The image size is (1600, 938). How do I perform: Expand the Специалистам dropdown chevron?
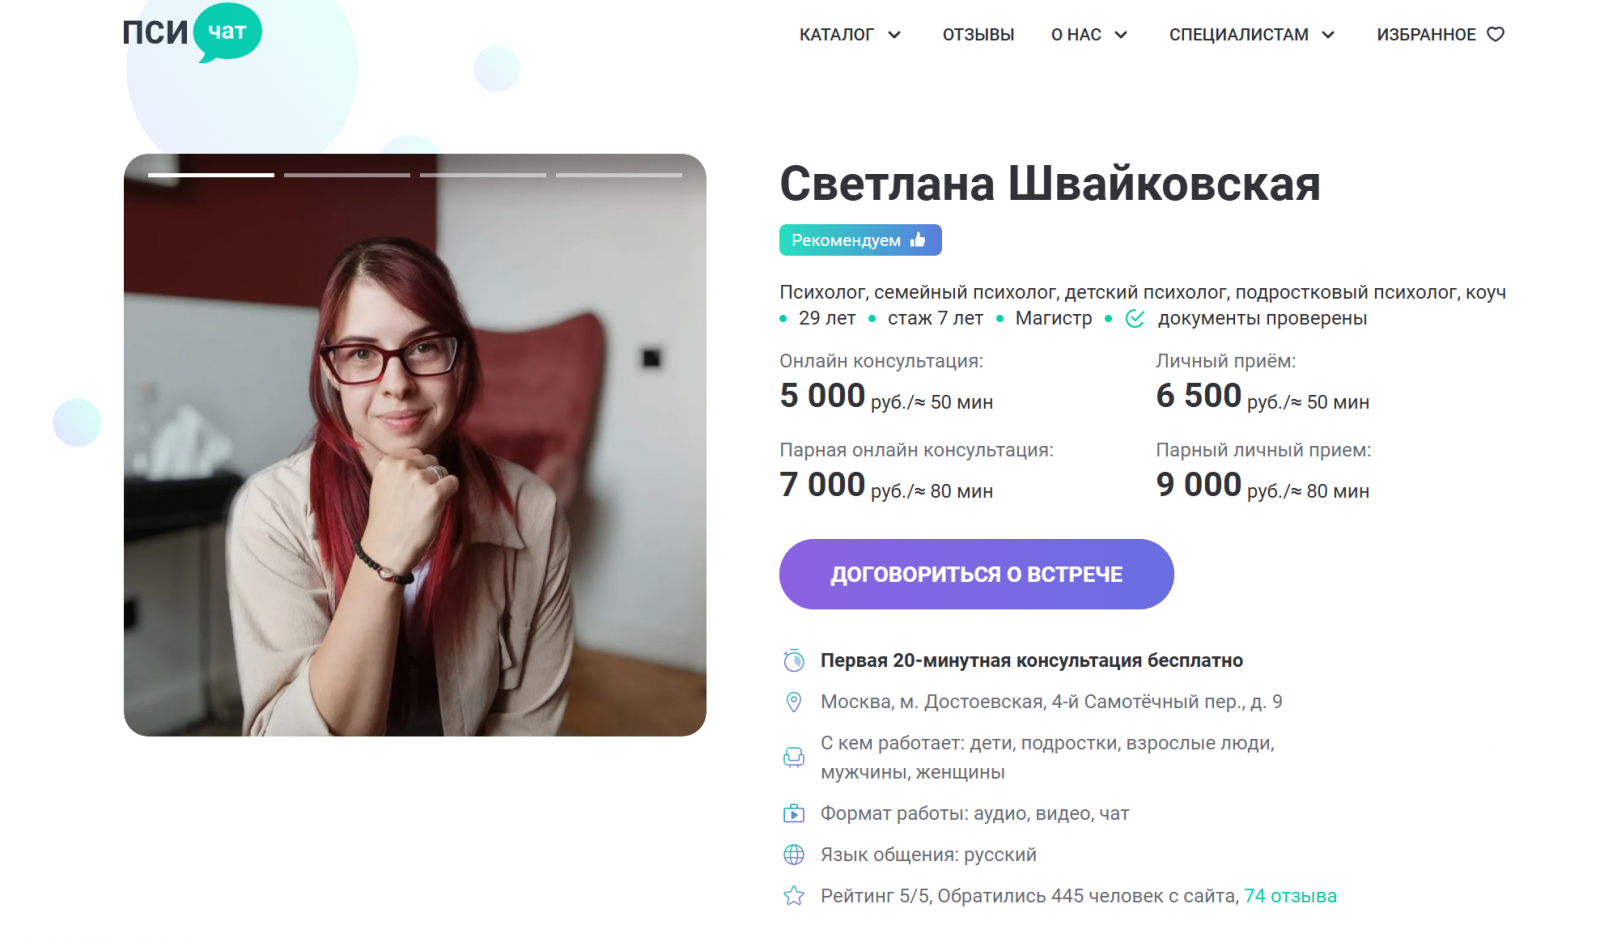1328,35
